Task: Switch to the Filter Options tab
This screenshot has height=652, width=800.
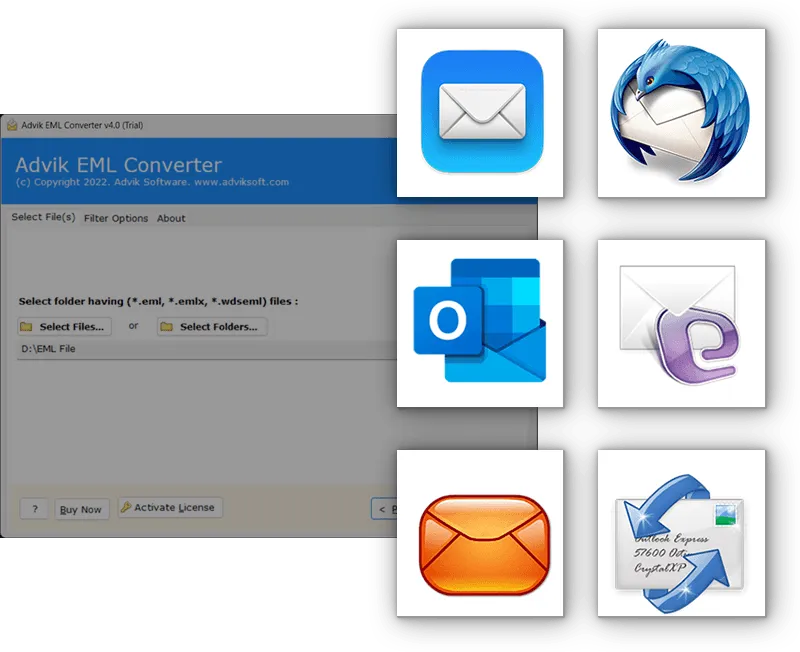Action: click(116, 218)
